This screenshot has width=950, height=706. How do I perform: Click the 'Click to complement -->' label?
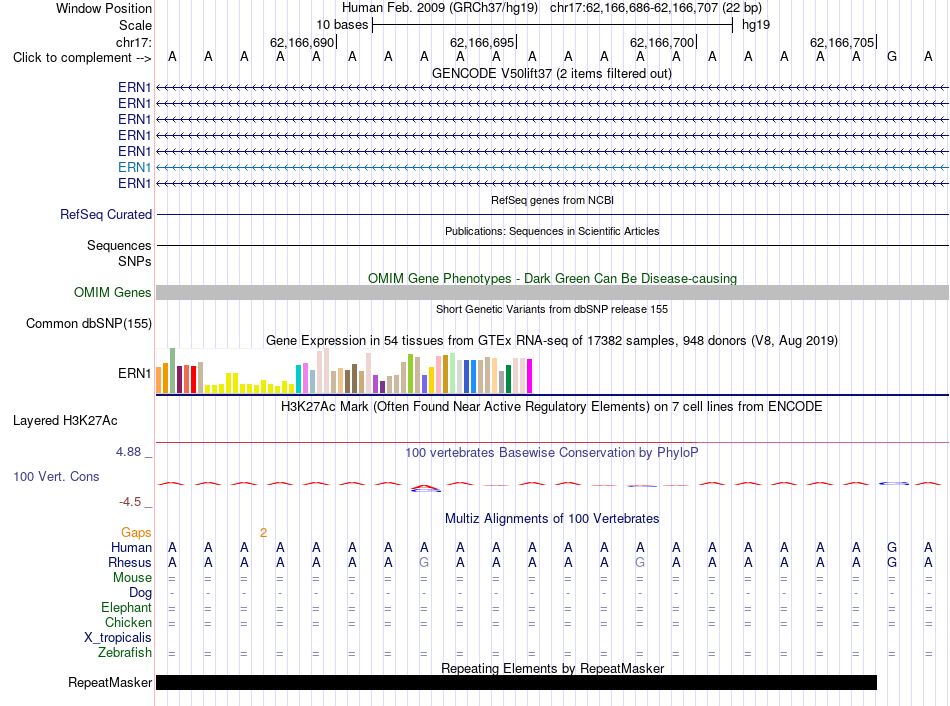[82, 58]
